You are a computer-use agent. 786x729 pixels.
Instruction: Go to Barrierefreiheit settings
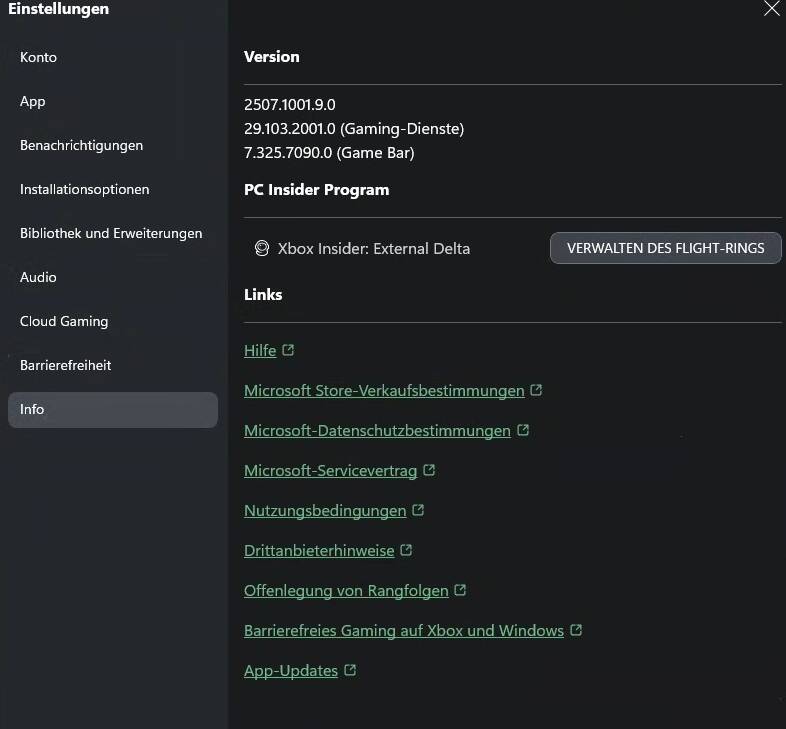click(x=65, y=366)
